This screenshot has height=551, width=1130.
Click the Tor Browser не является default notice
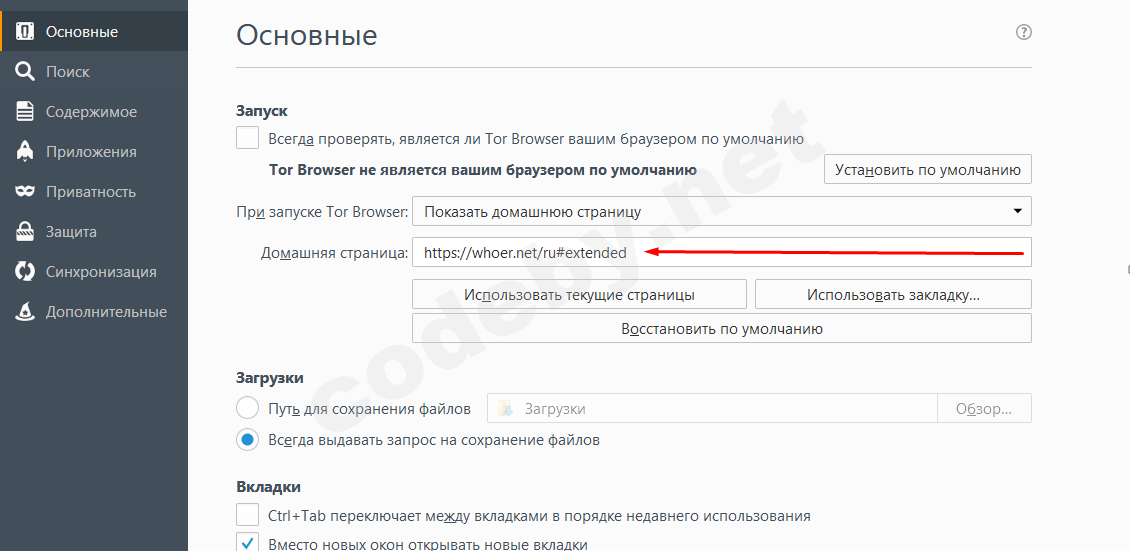pos(483,170)
